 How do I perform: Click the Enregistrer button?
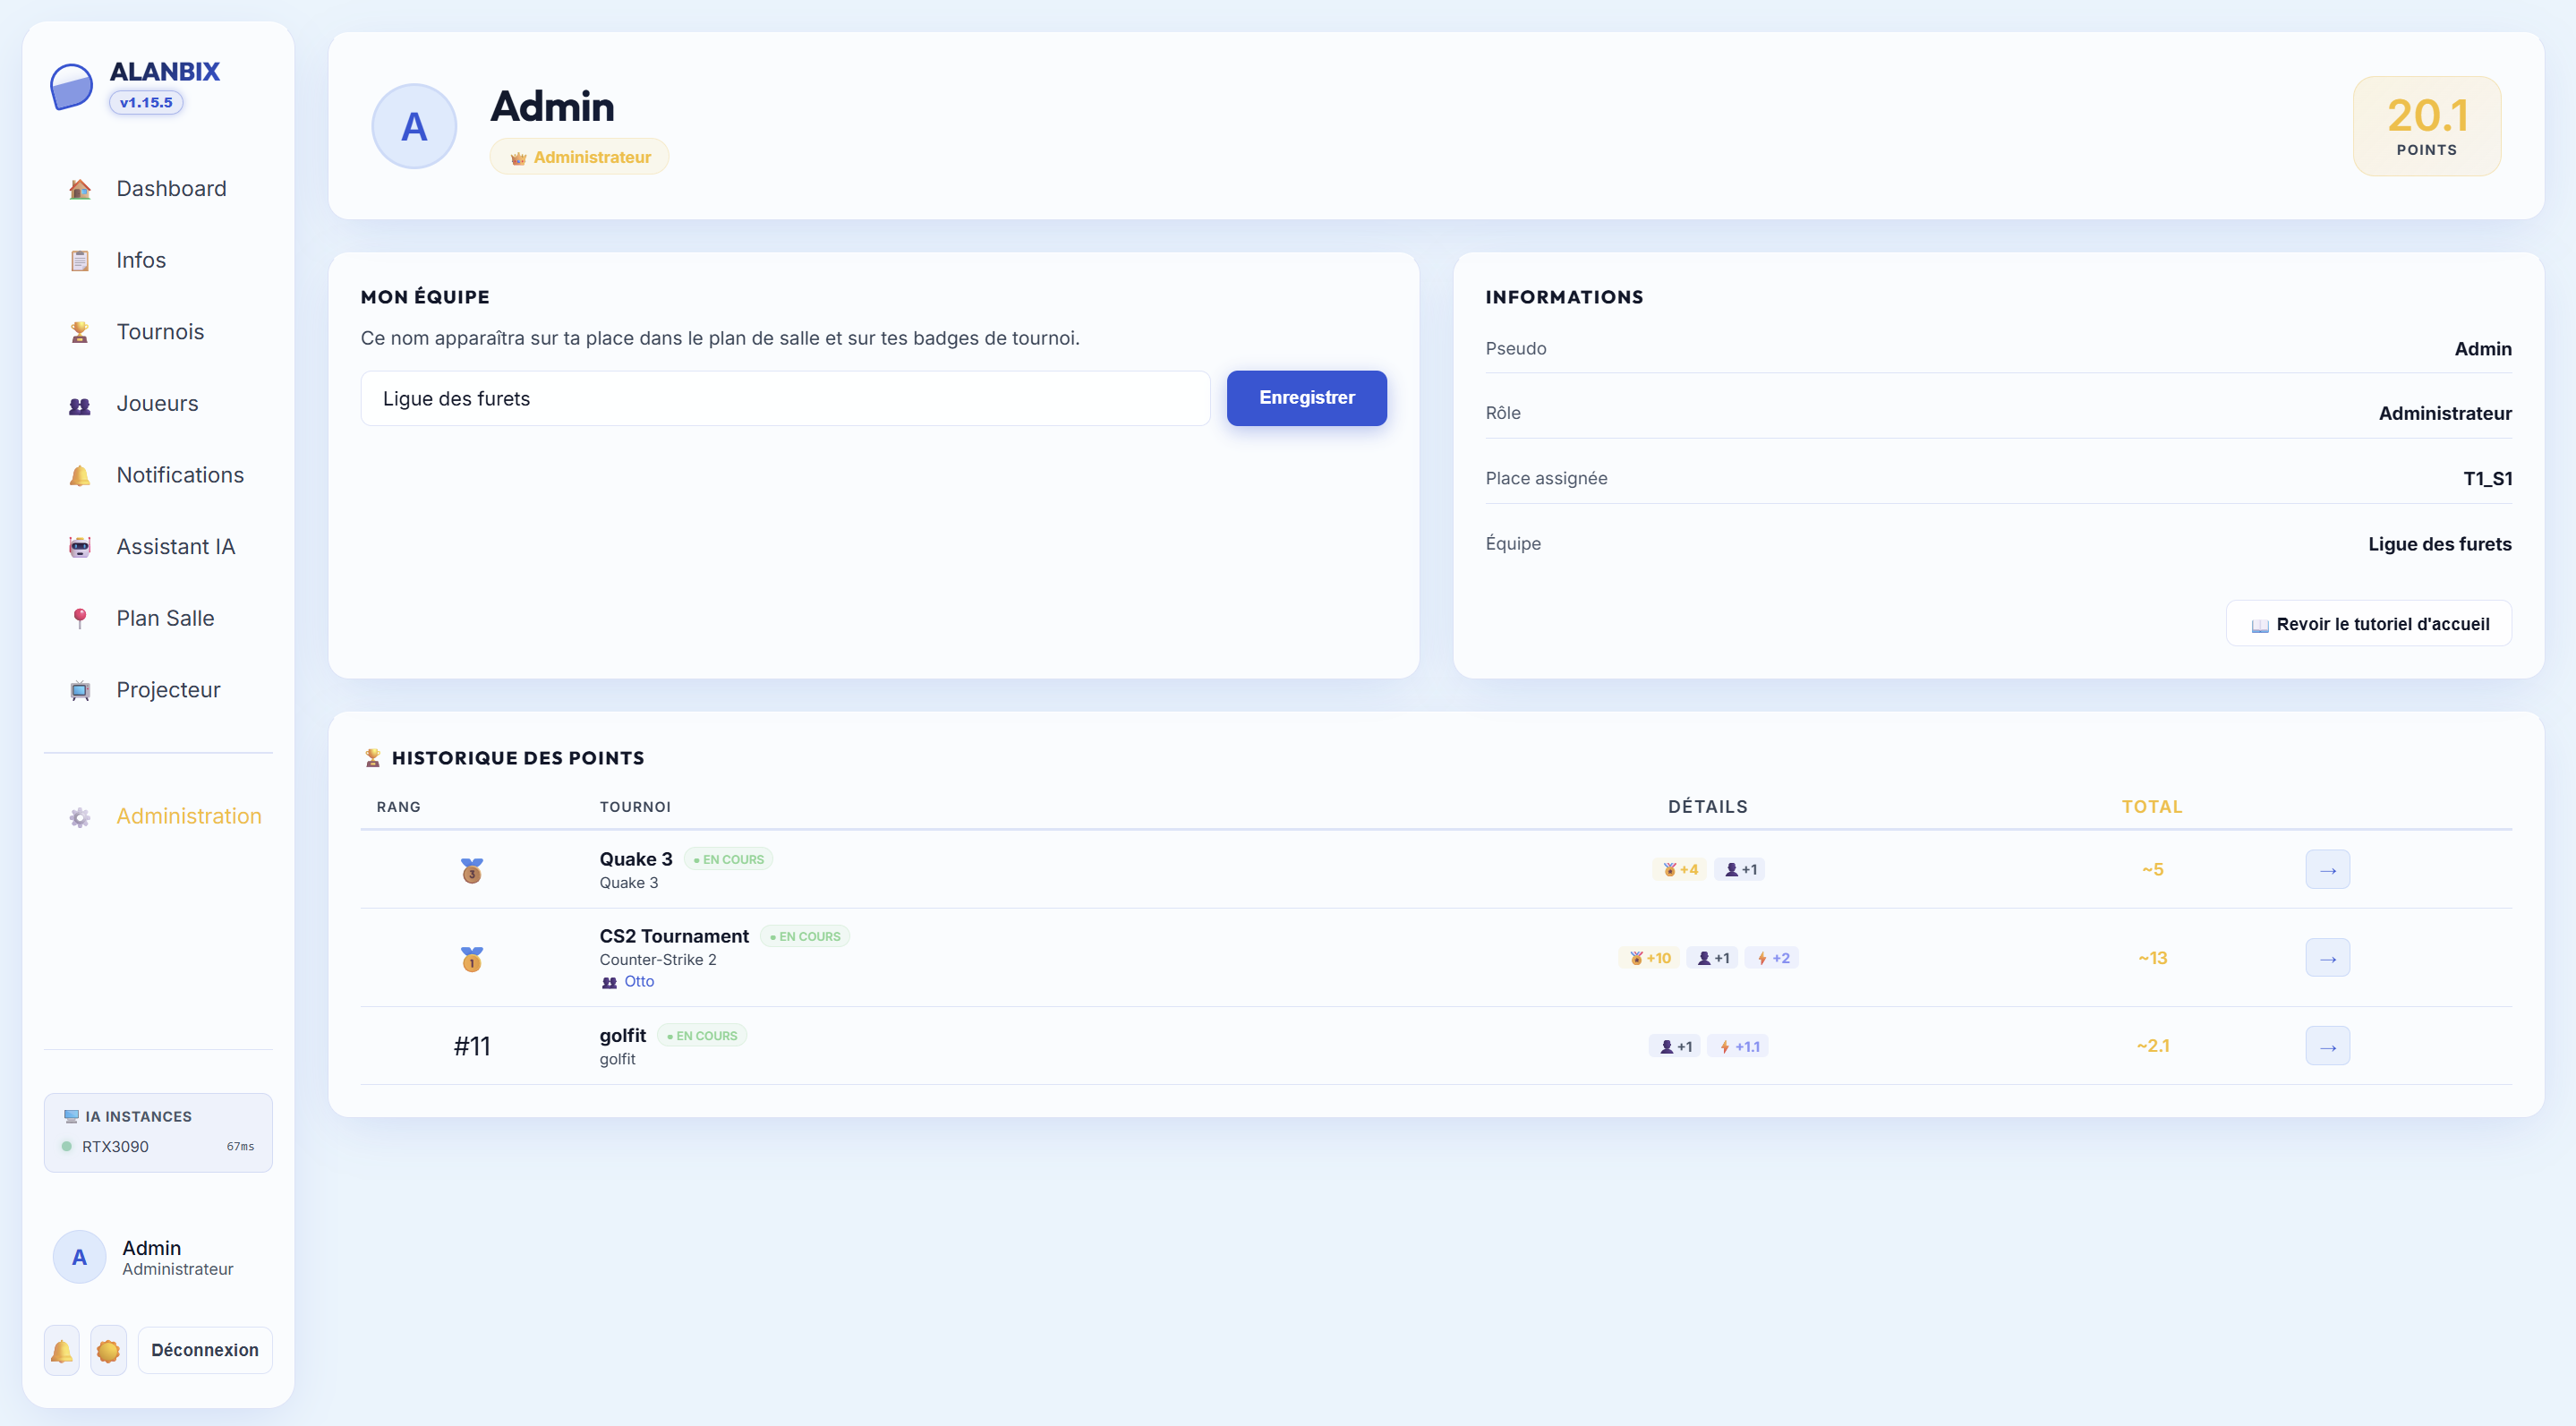pyautogui.click(x=1307, y=398)
